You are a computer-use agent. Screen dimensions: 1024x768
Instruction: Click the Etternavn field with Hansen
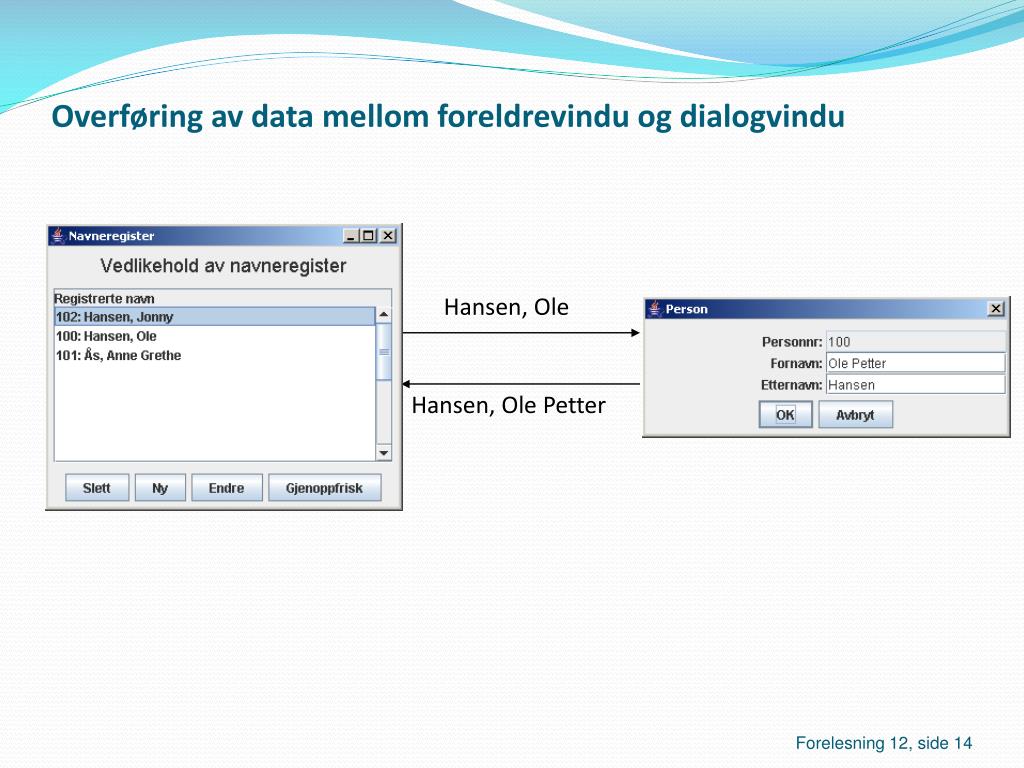click(x=916, y=385)
